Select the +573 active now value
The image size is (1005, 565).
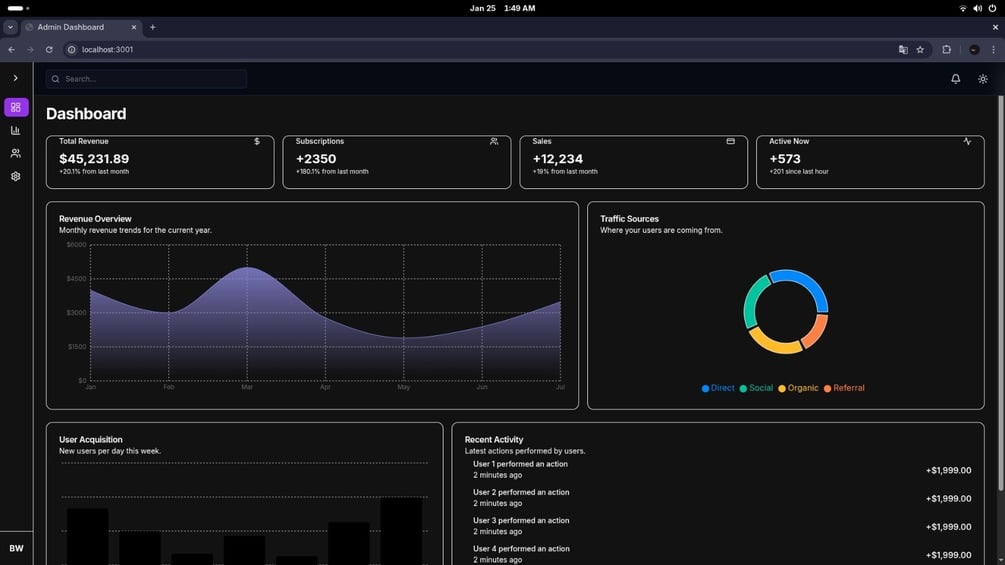[x=785, y=158]
